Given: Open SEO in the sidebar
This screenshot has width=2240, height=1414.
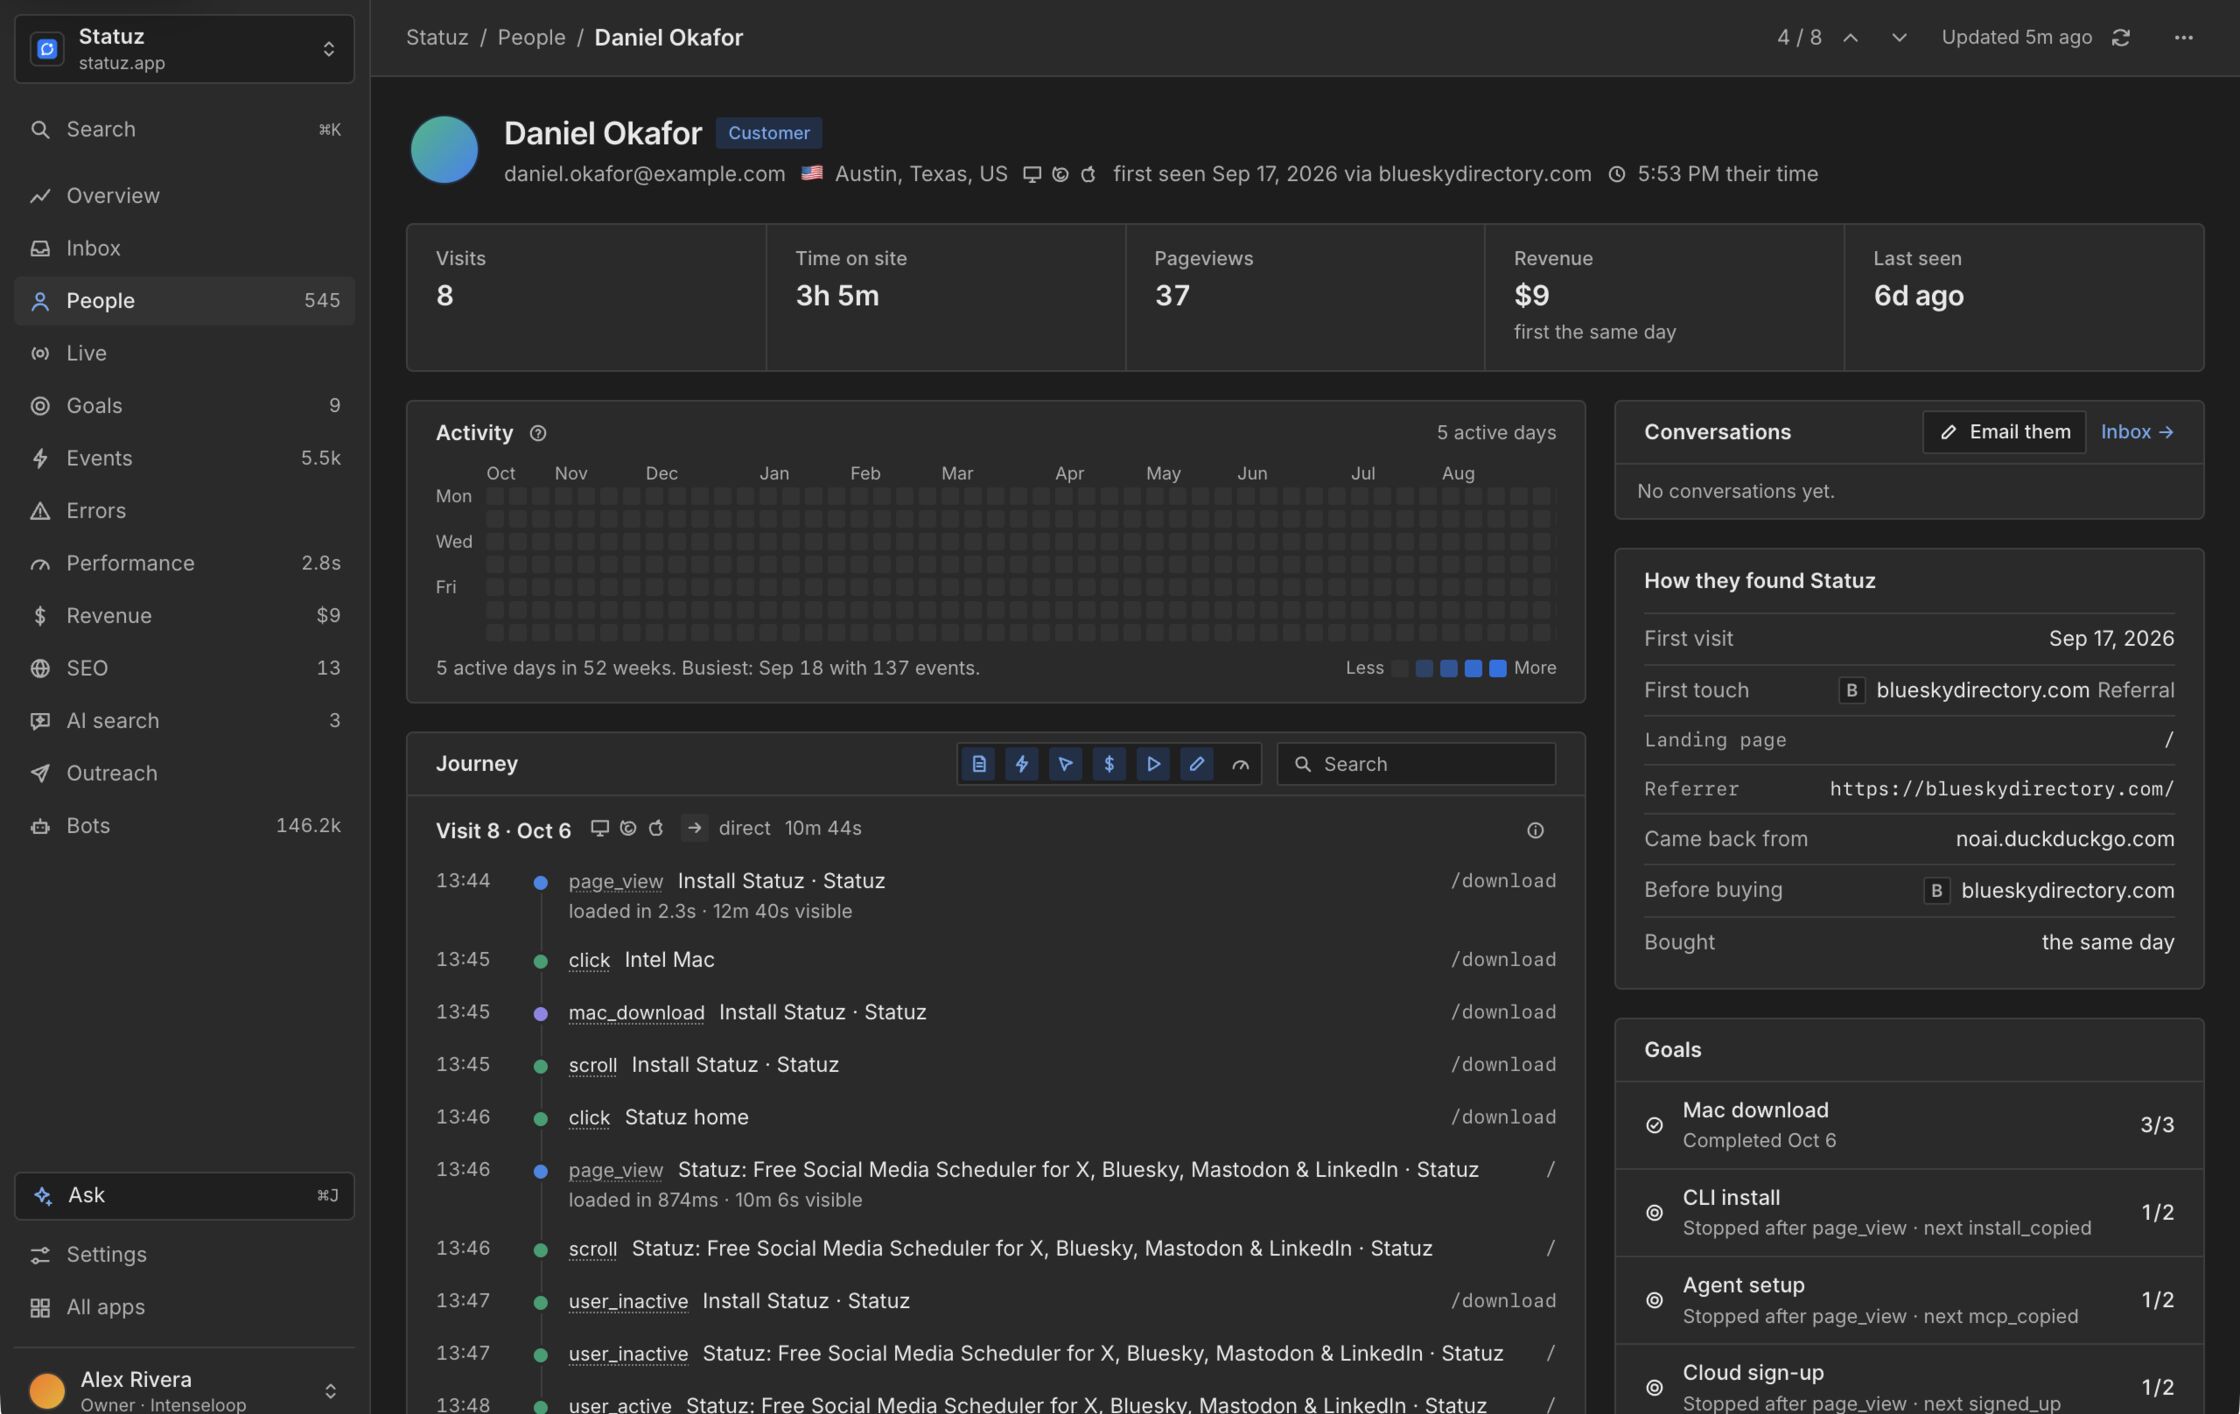Looking at the screenshot, I should click(184, 668).
